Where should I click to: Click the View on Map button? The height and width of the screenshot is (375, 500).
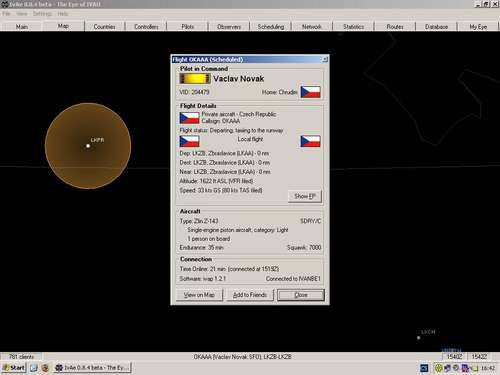(199, 295)
